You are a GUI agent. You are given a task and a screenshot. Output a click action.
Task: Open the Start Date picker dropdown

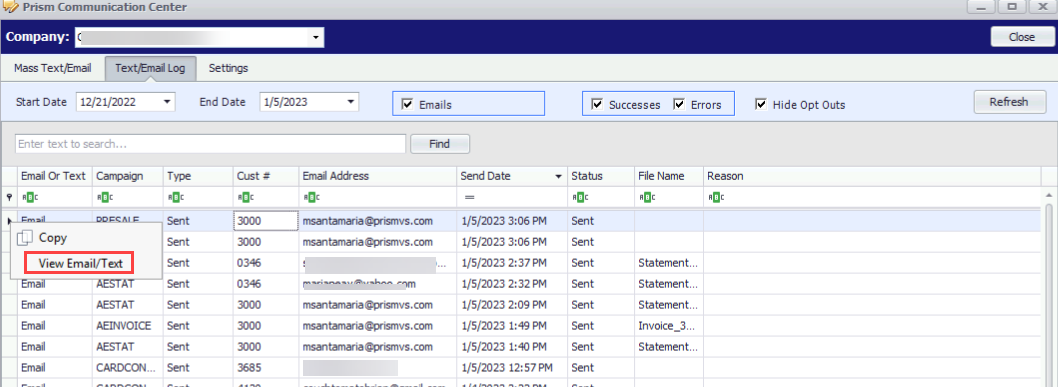click(167, 102)
